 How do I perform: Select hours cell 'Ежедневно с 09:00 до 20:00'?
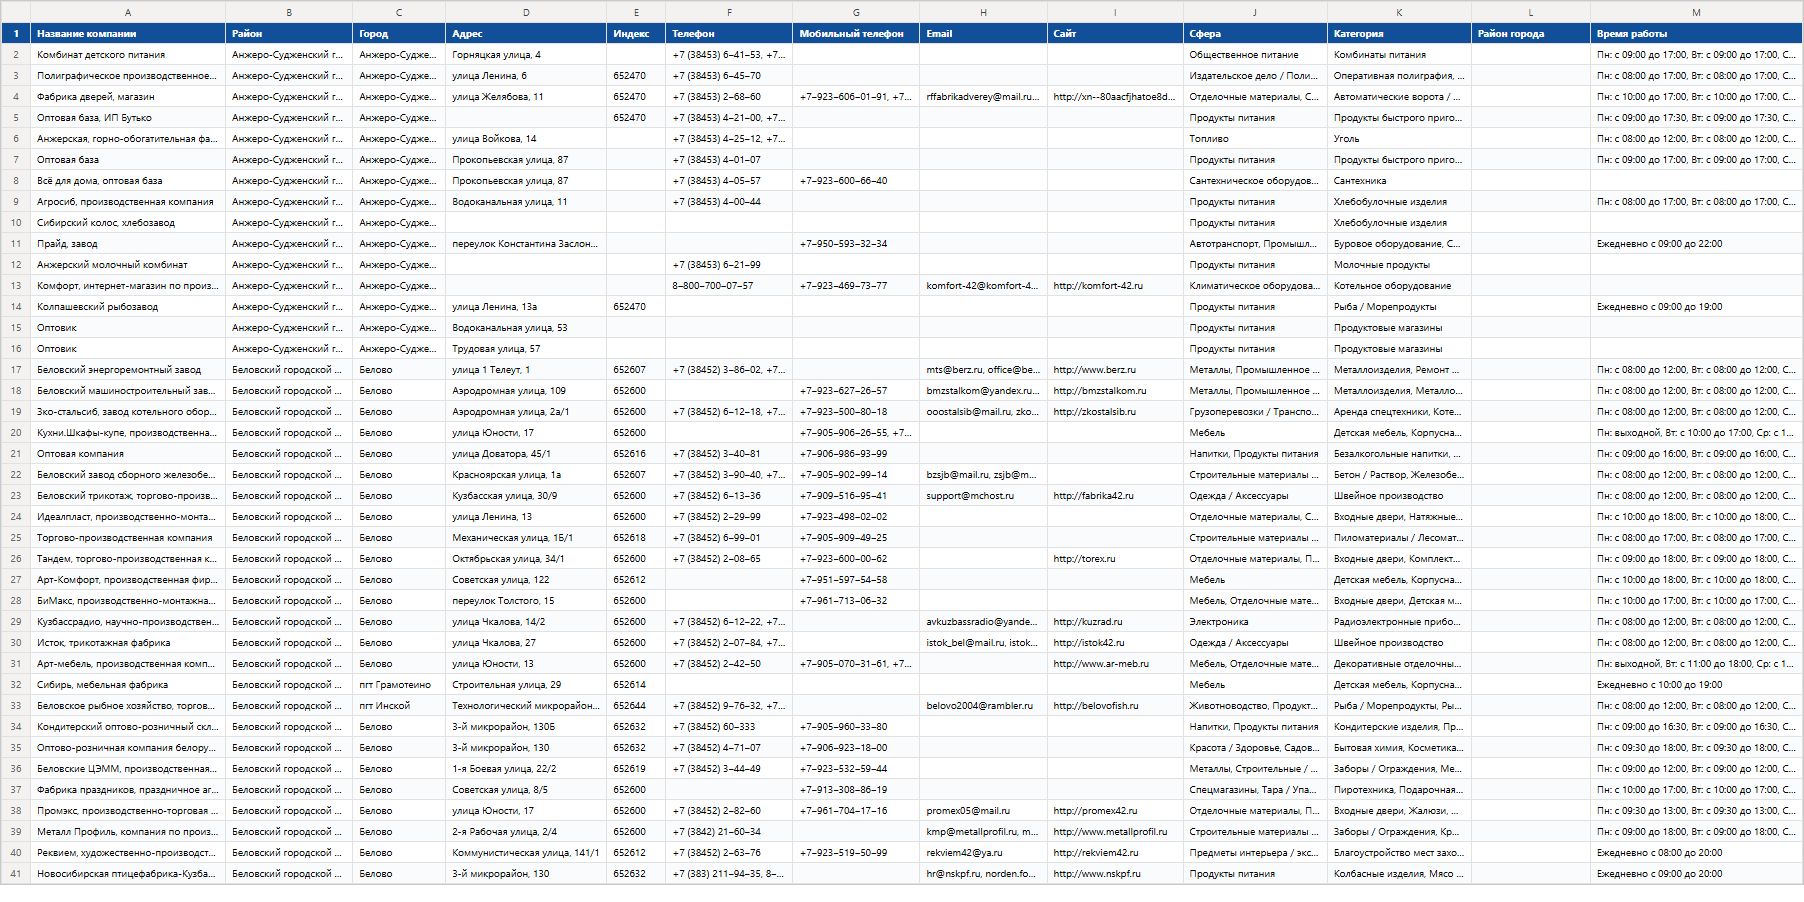click(1696, 874)
